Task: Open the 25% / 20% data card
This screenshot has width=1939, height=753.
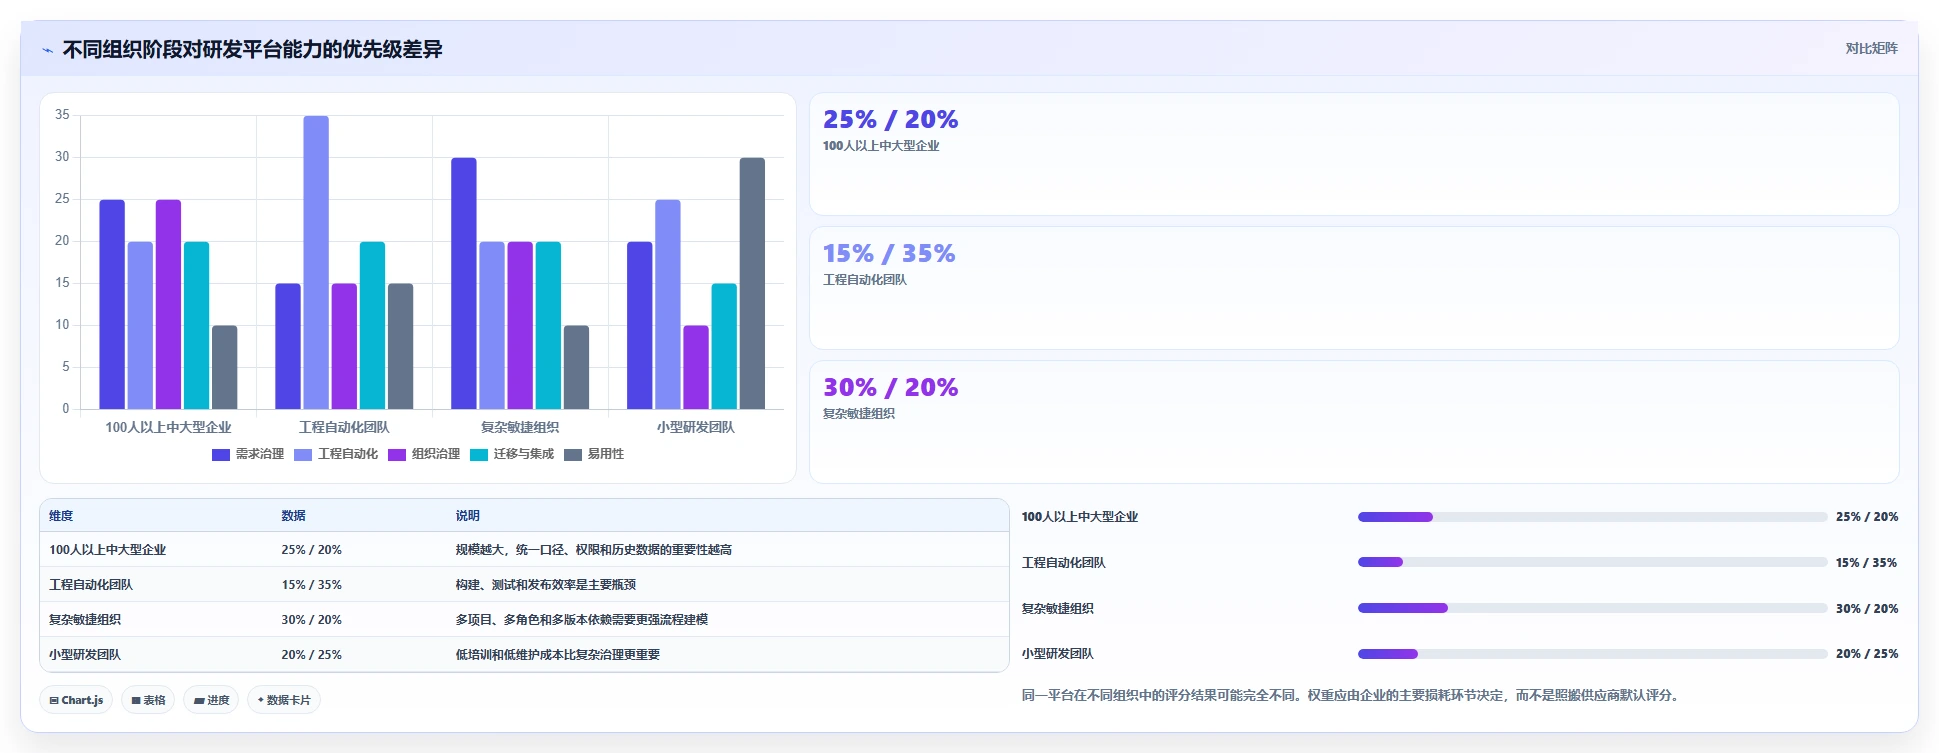Action: click(1354, 154)
